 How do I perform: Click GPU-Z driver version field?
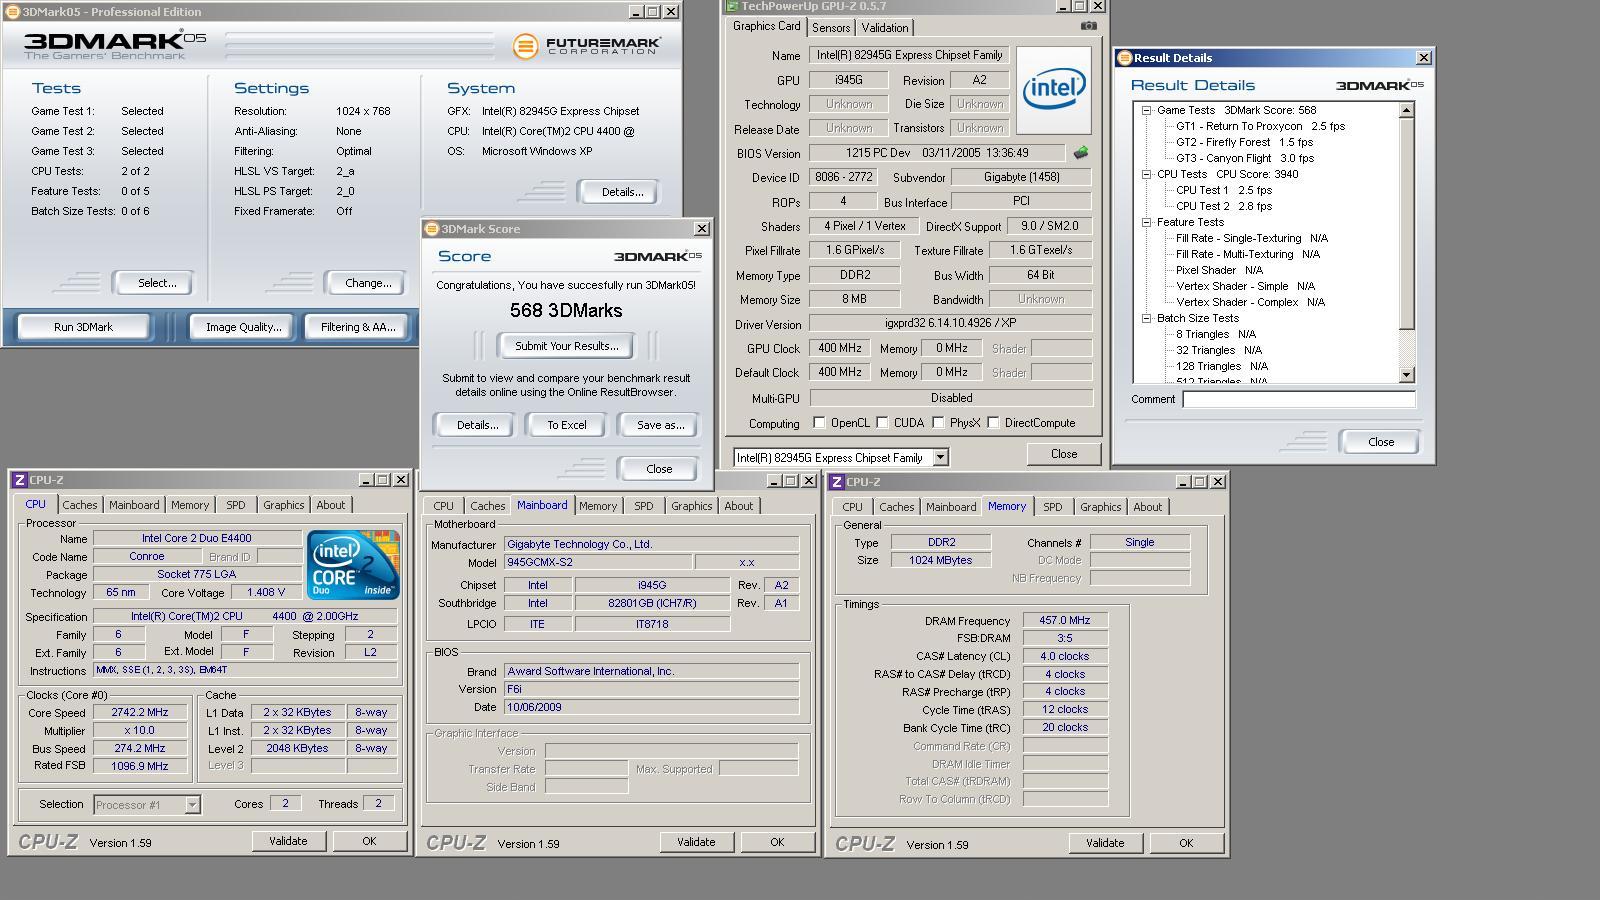(x=950, y=324)
